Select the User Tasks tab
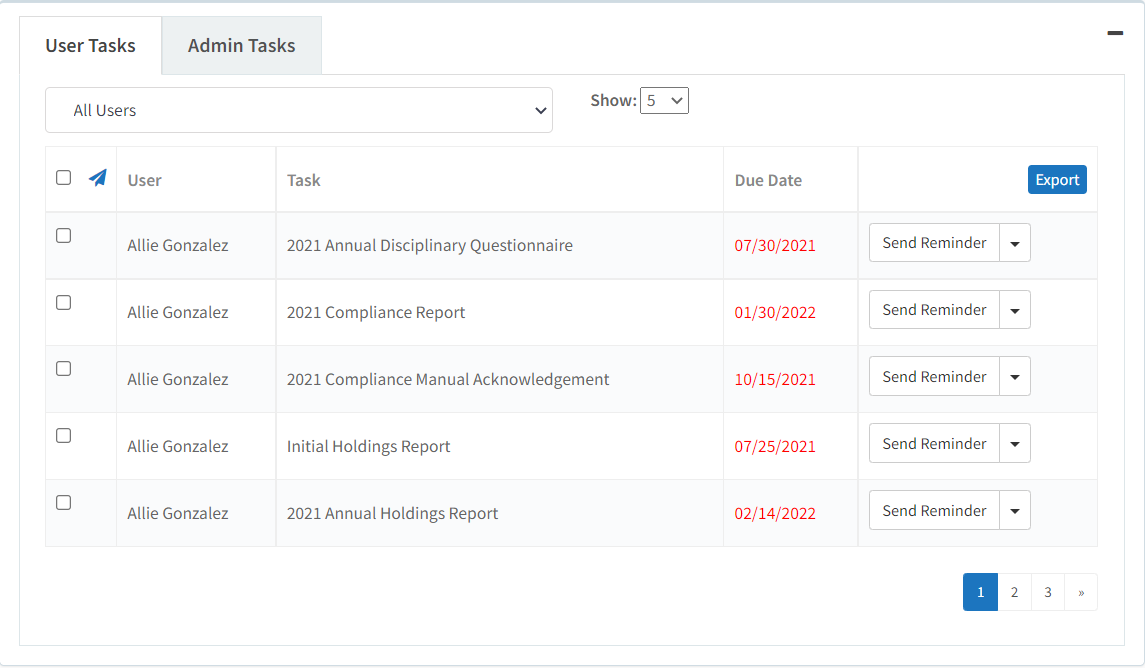 [90, 45]
